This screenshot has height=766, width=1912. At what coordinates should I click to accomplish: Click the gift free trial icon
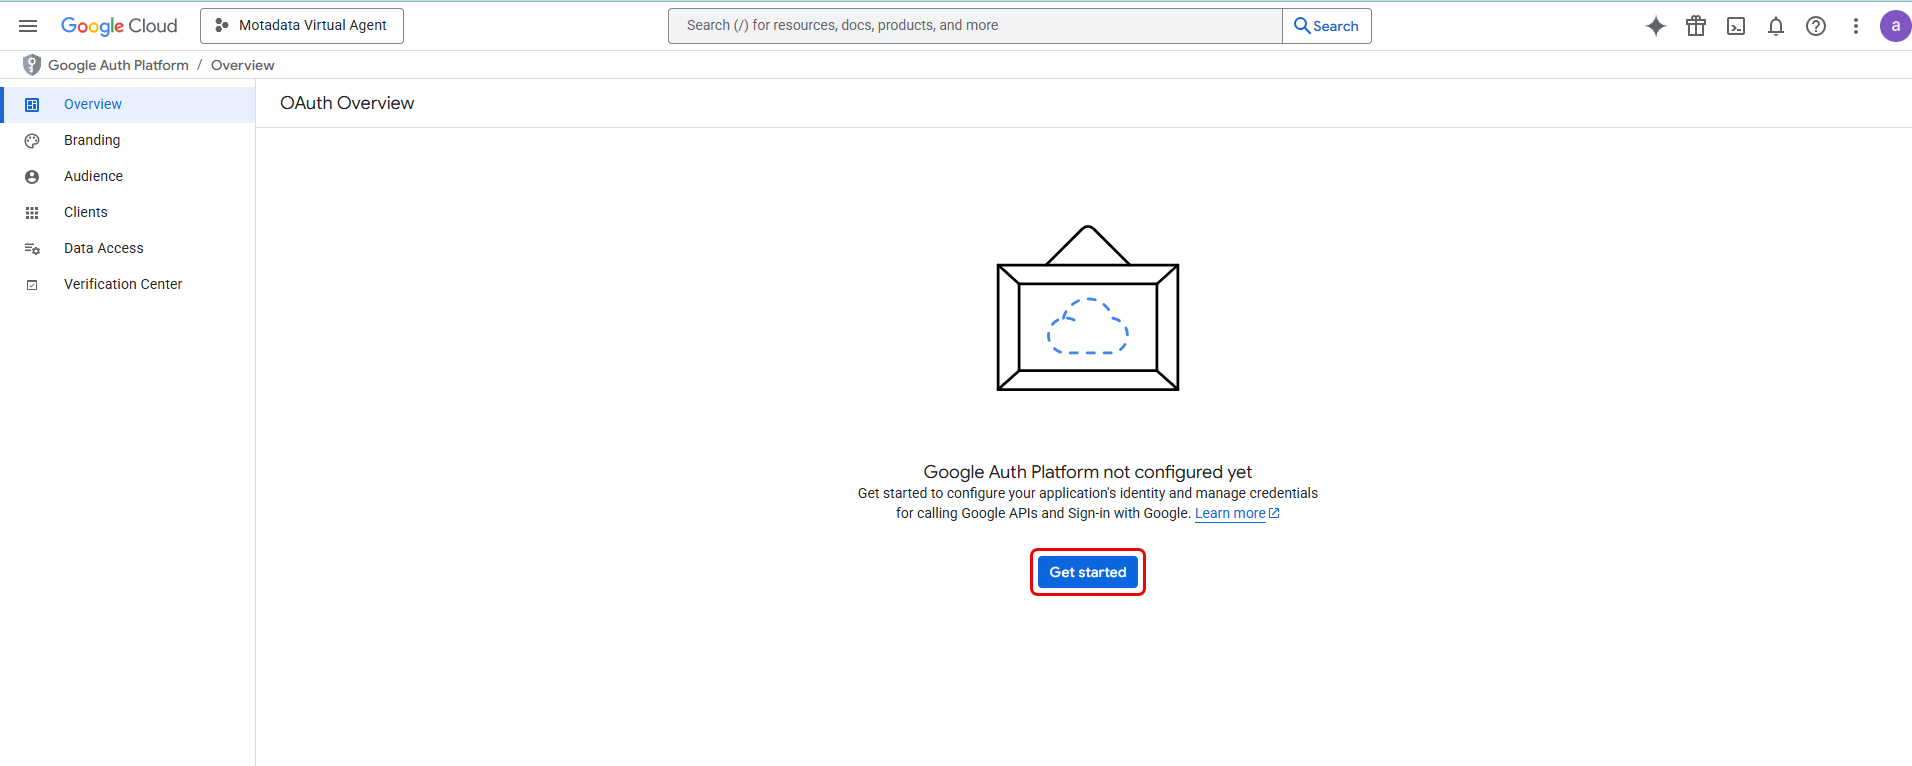pos(1696,26)
